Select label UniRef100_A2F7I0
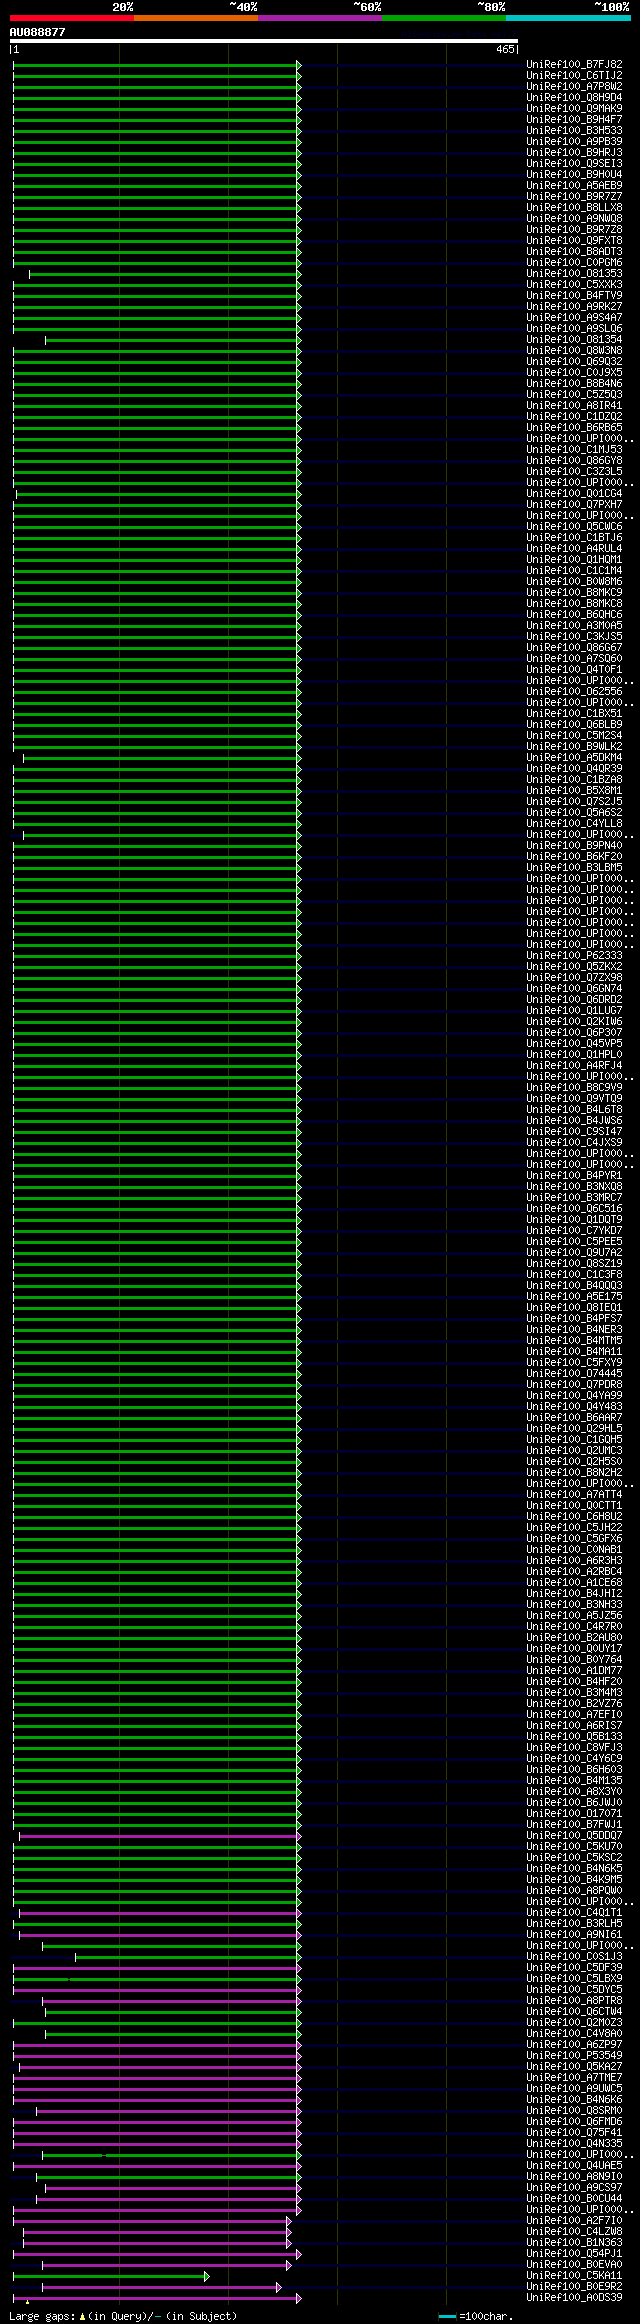The height and width of the screenshot is (2324, 640). click(x=574, y=2221)
